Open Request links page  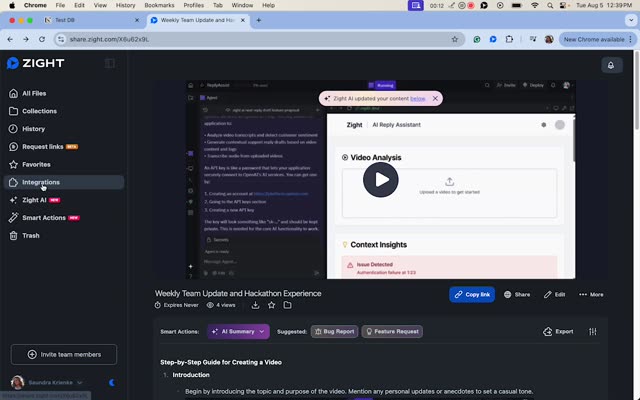pos(43,147)
